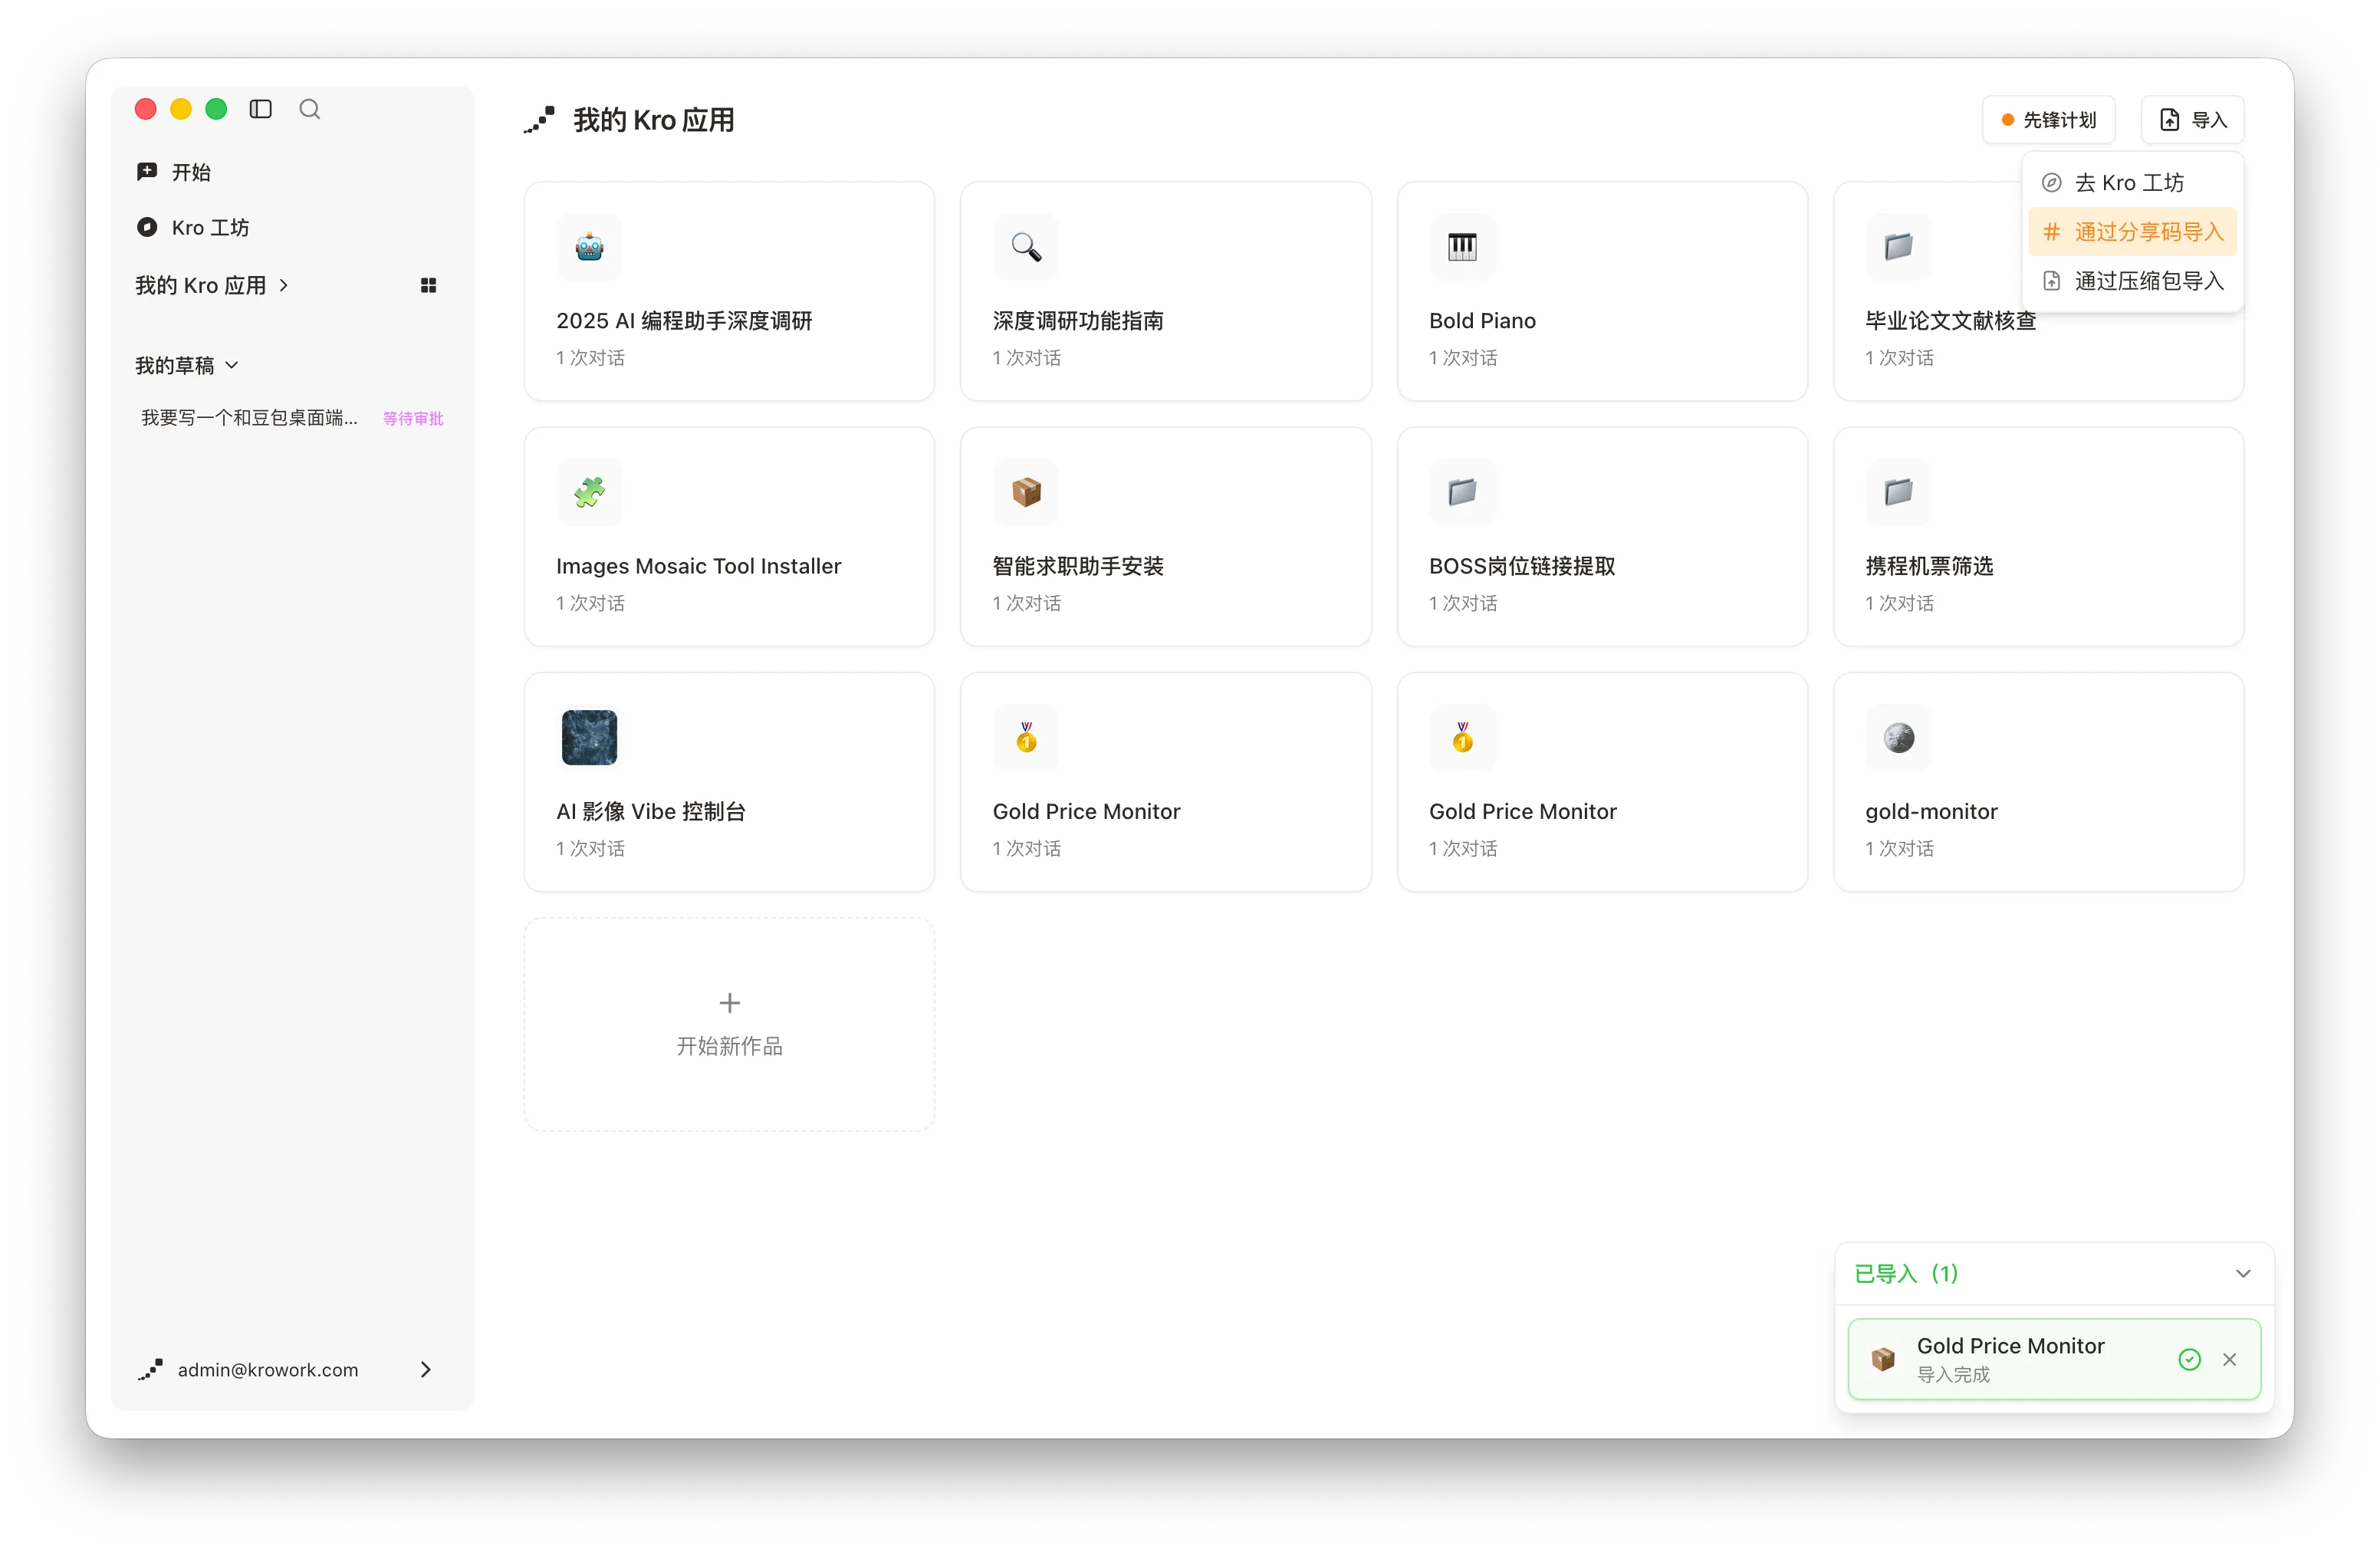Create a new work via 开始新作品
Screen dimensions: 2380x1552
pos(730,1024)
